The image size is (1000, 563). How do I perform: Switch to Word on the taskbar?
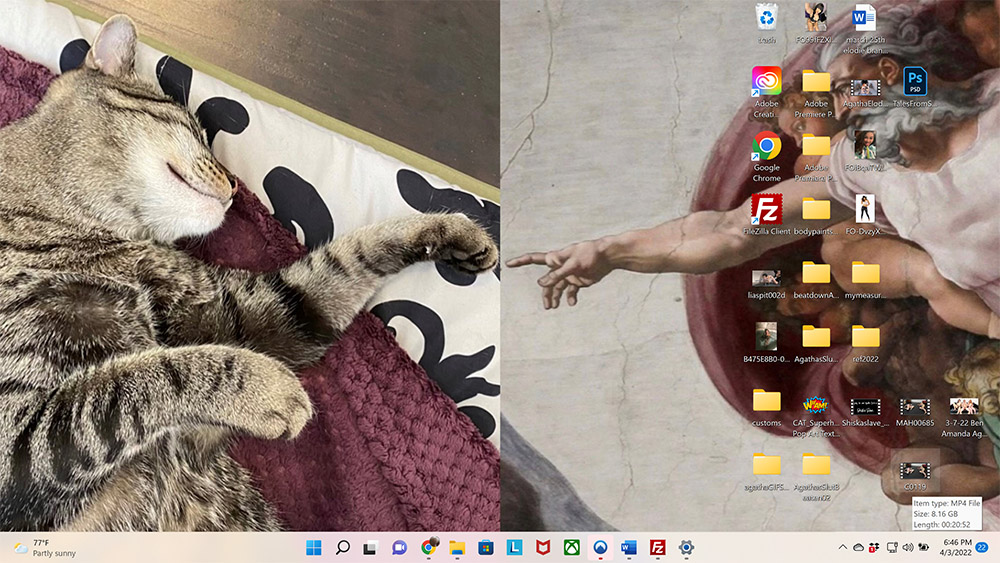pos(629,547)
